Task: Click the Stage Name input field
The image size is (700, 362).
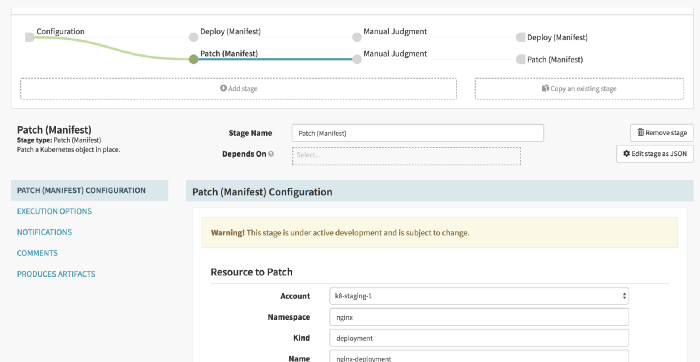Action: (418, 133)
